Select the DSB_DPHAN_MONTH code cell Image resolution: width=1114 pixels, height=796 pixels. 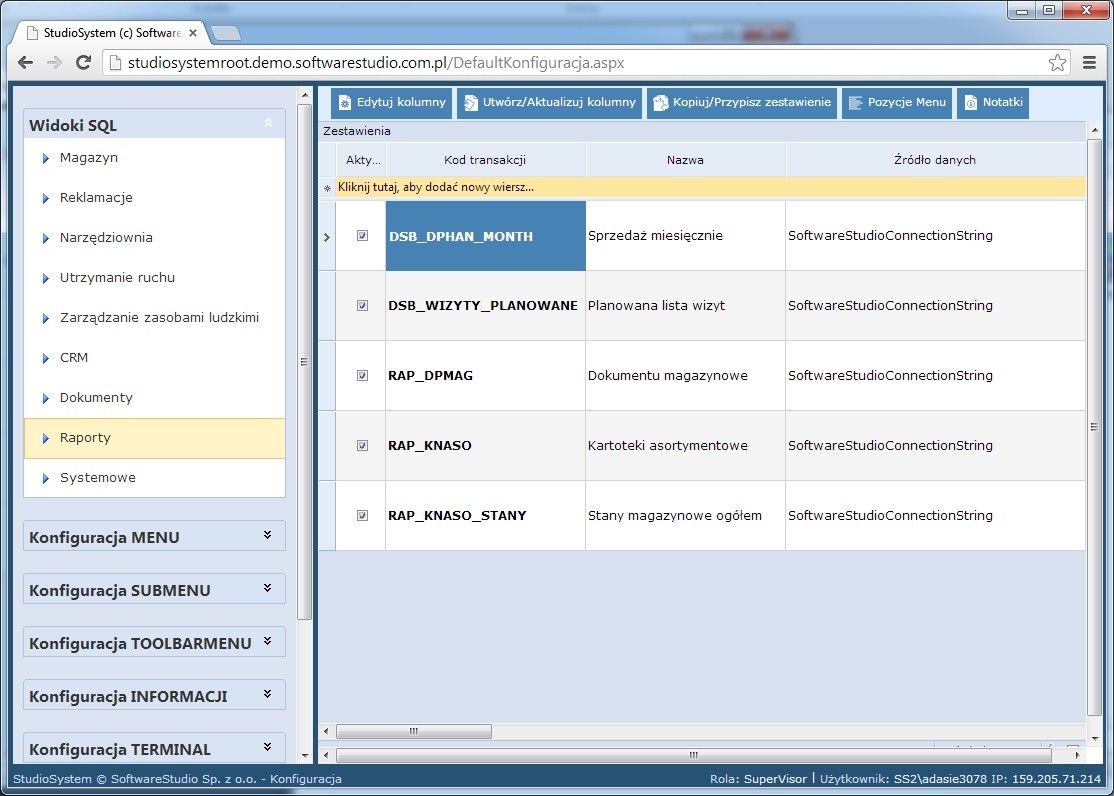(486, 236)
